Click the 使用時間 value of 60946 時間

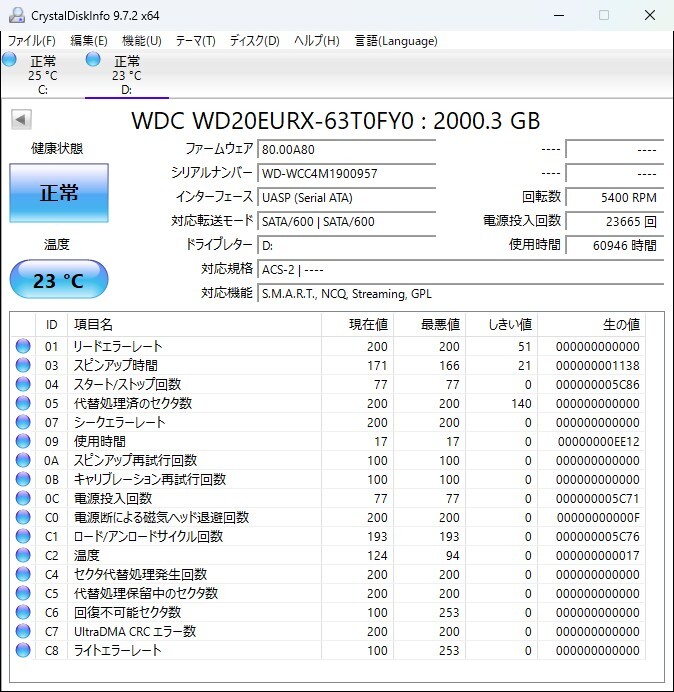[x=614, y=245]
